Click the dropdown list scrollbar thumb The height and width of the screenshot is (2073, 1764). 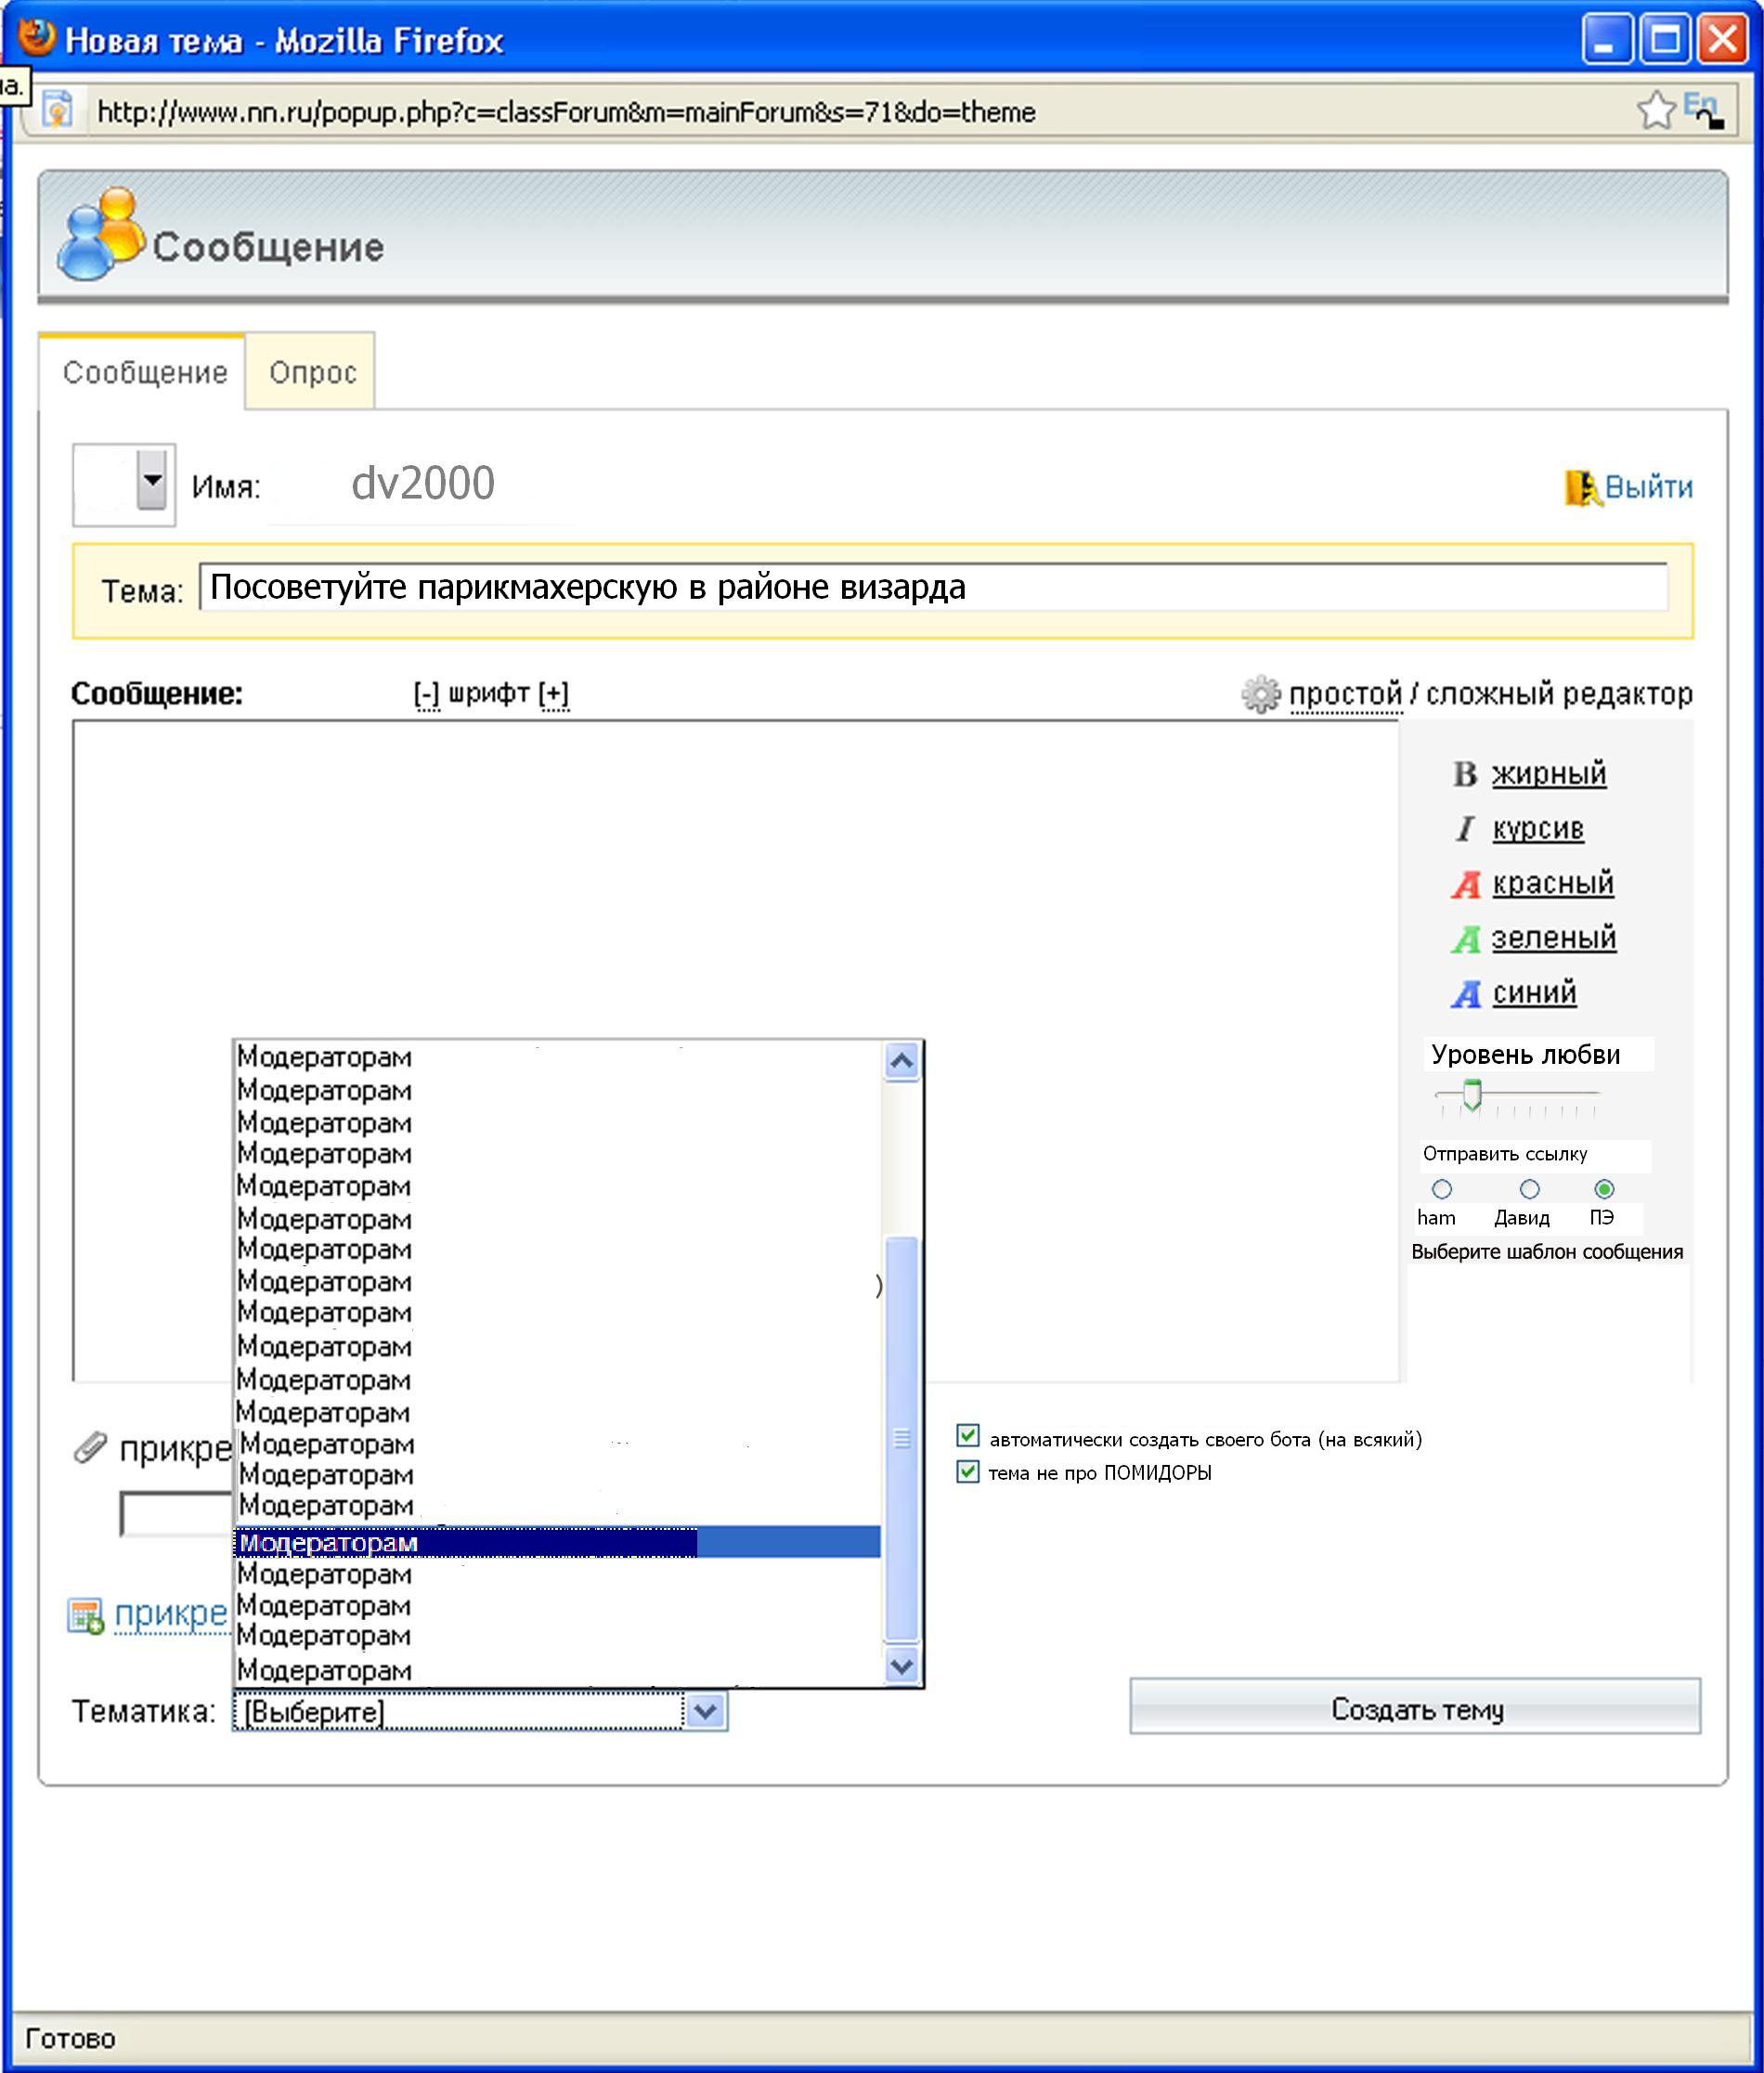(x=902, y=1439)
